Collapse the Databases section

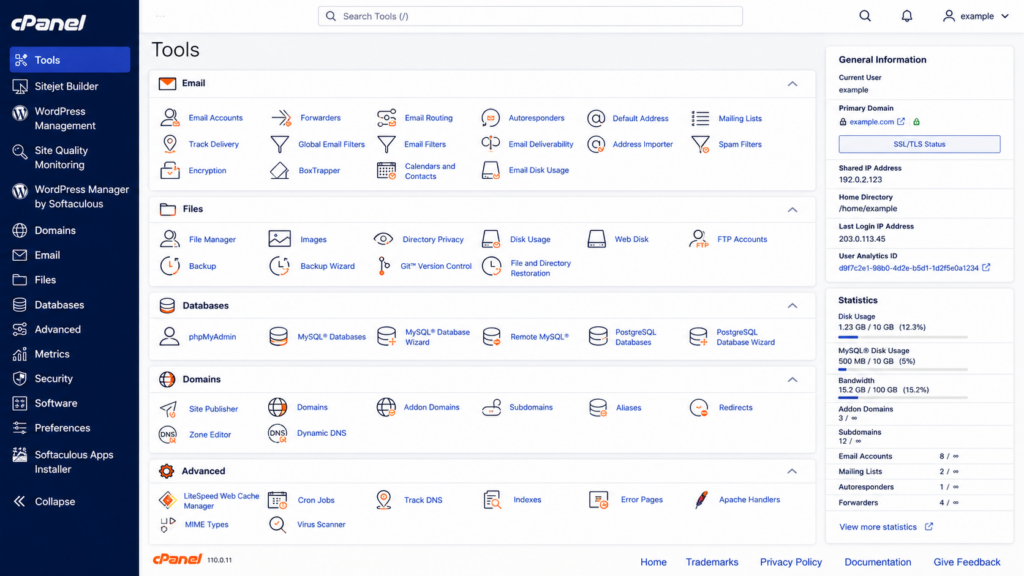coord(792,306)
